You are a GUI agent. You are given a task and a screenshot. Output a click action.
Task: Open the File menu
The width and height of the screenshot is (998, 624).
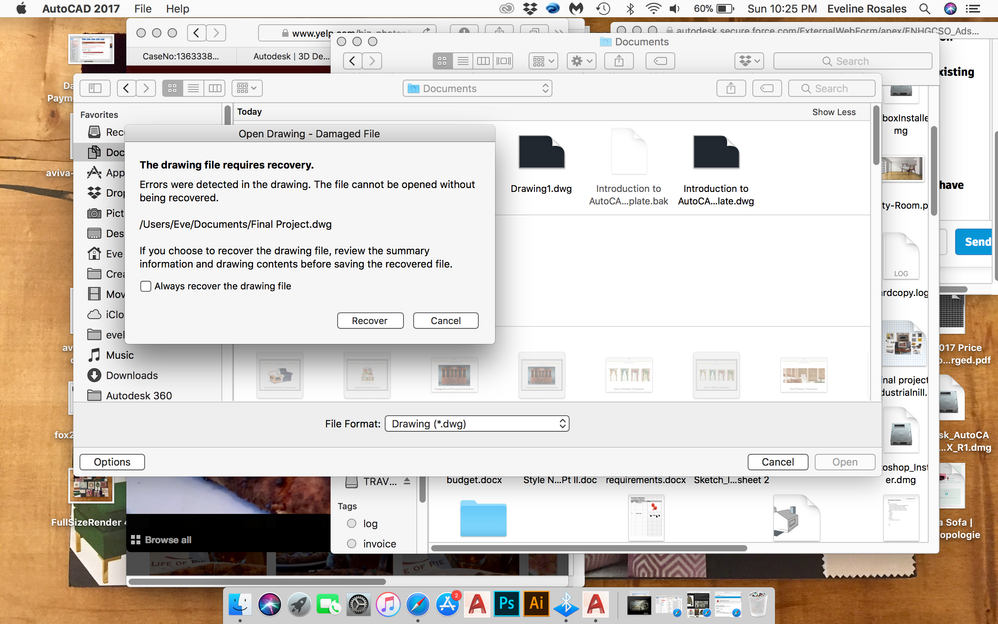[143, 9]
